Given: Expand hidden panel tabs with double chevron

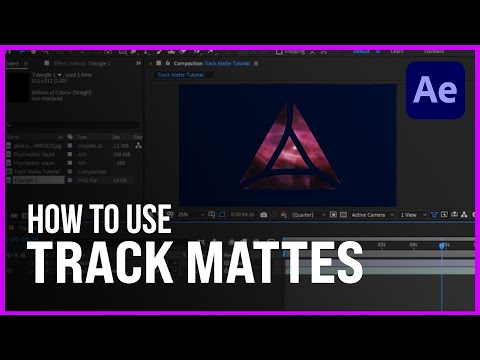Looking at the screenshot, I should coord(138,63).
